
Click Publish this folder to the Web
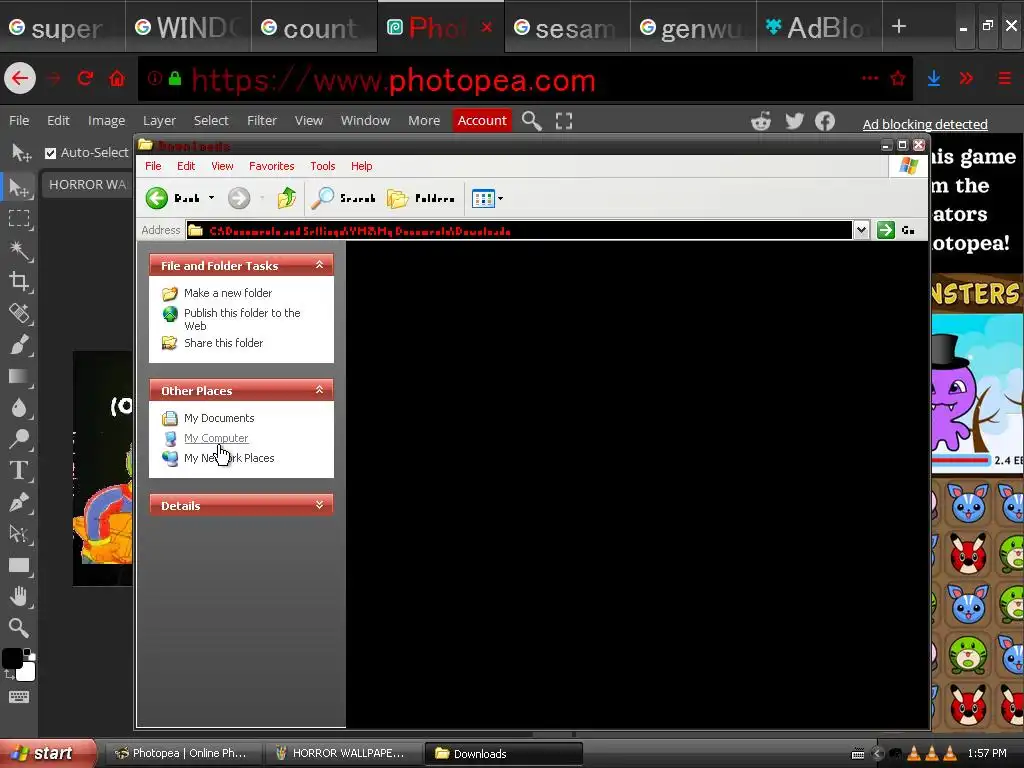[242, 319]
